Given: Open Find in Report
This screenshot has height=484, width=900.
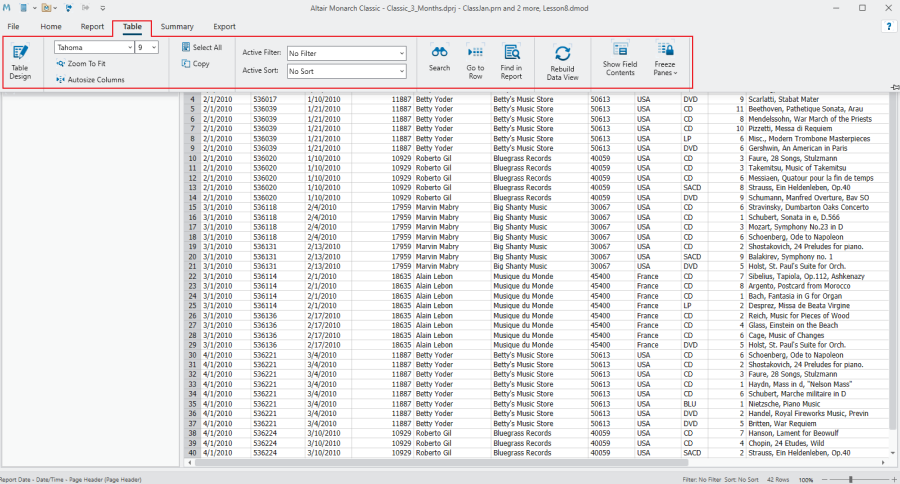Looking at the screenshot, I should click(511, 60).
